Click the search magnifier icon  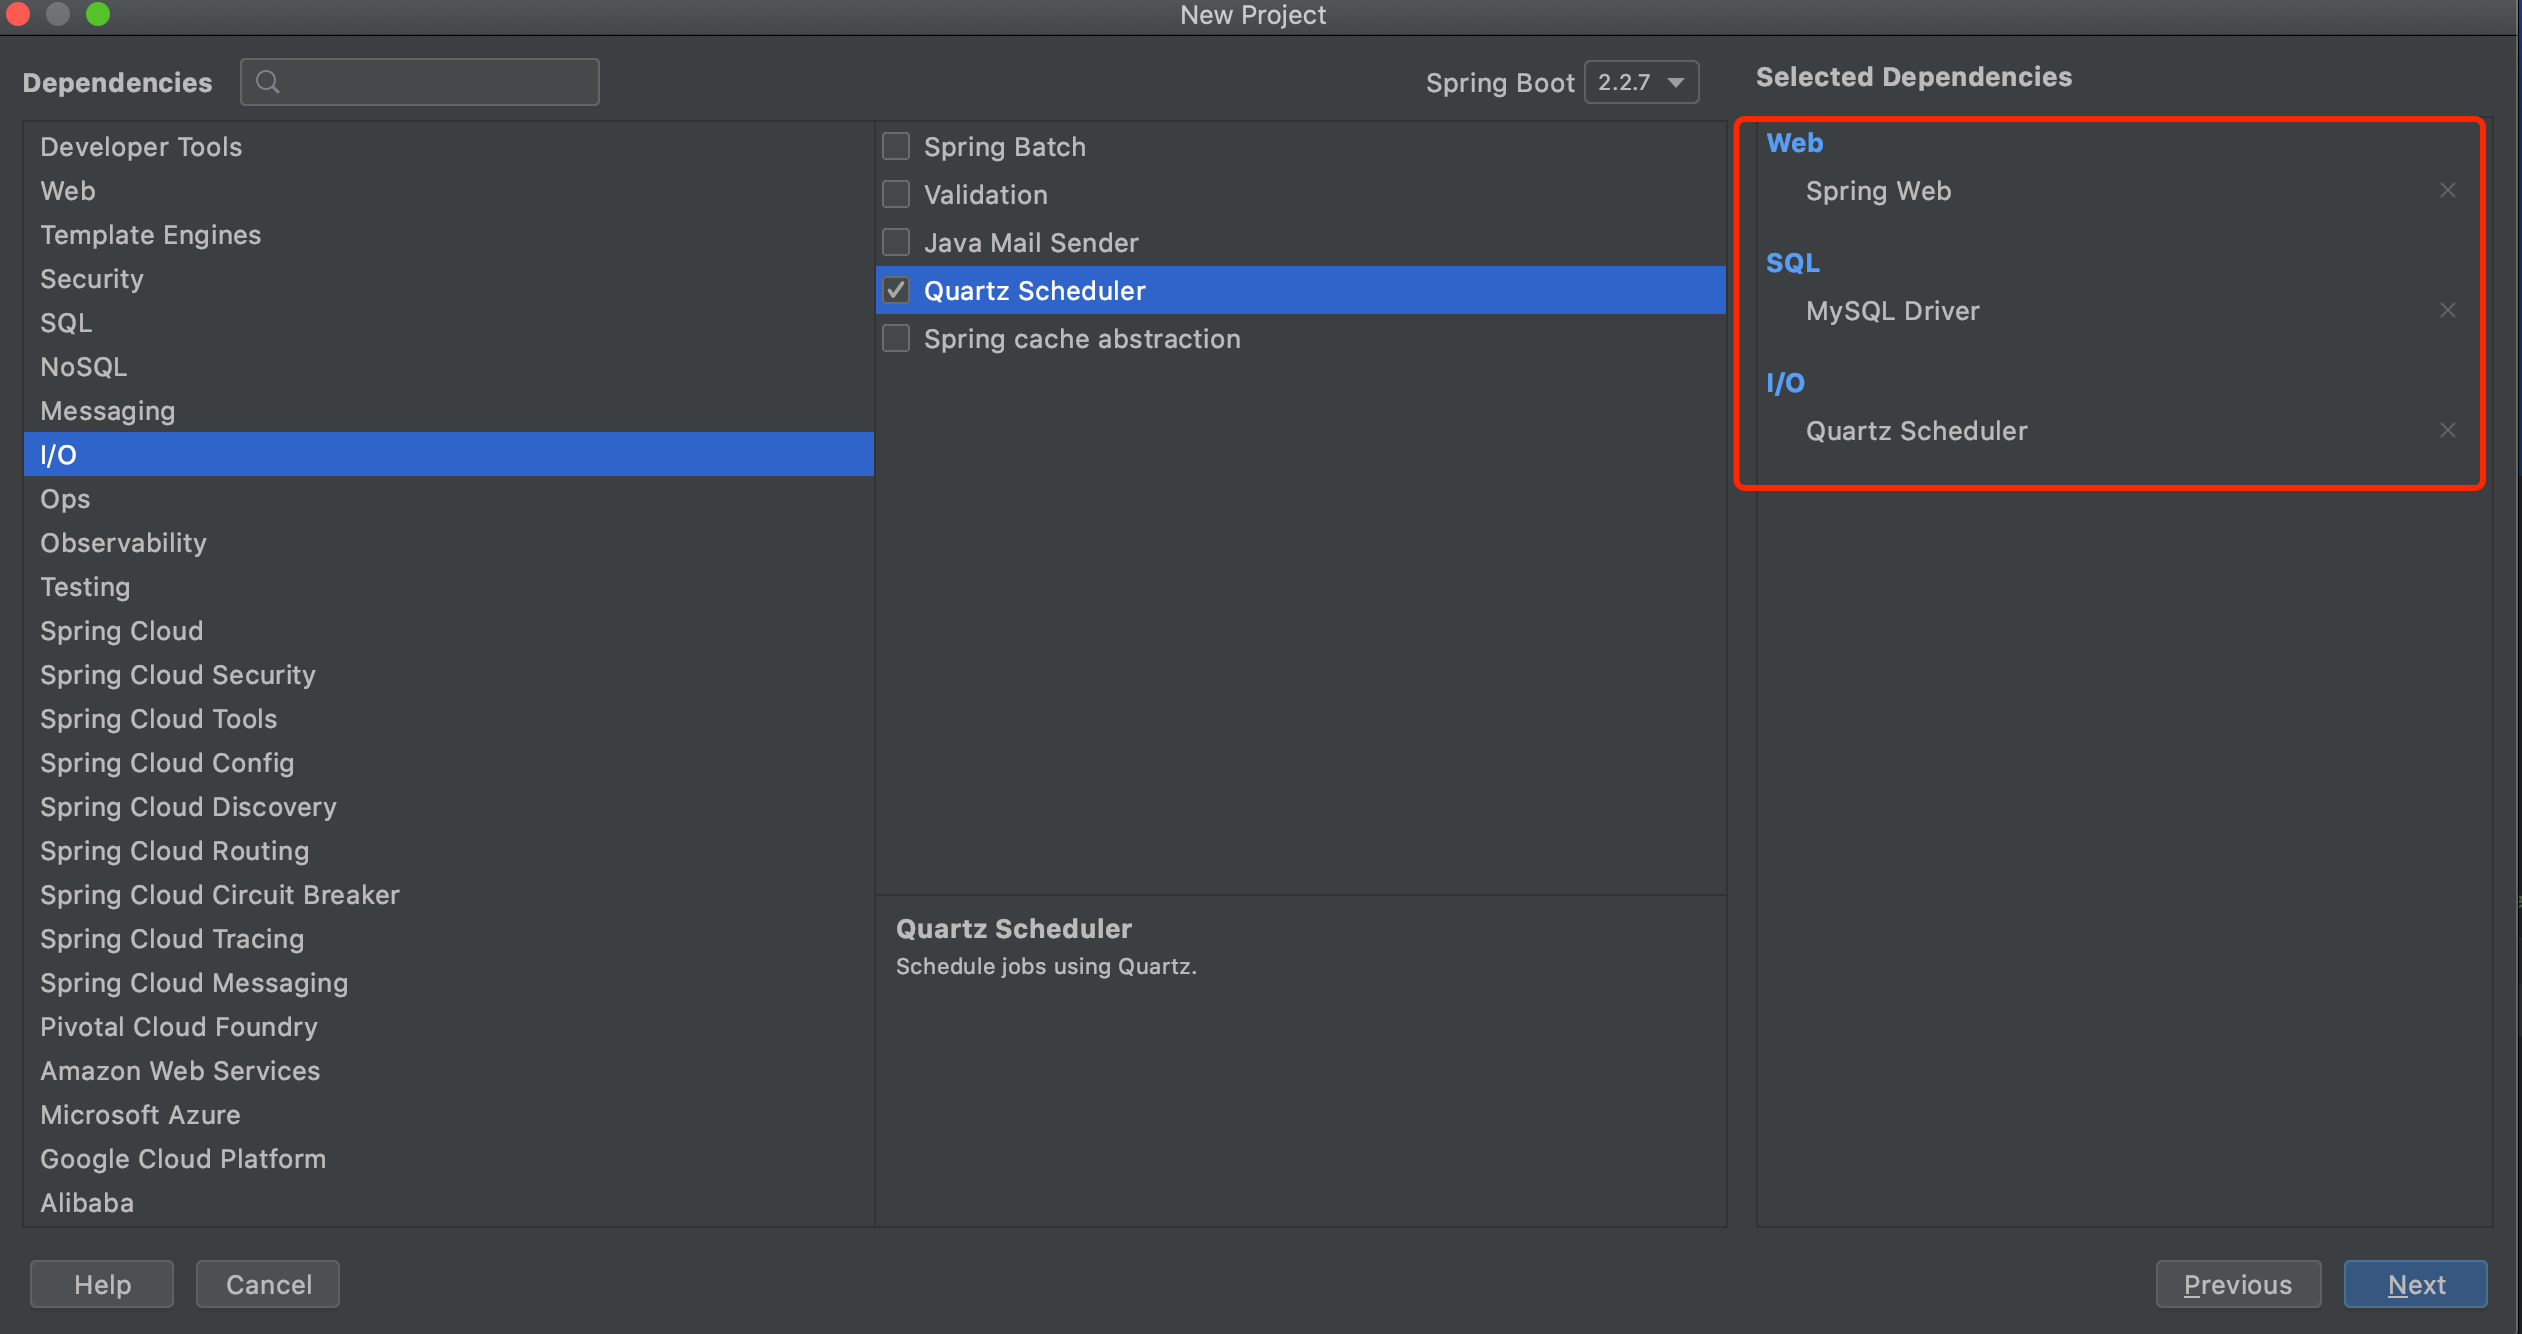point(267,82)
